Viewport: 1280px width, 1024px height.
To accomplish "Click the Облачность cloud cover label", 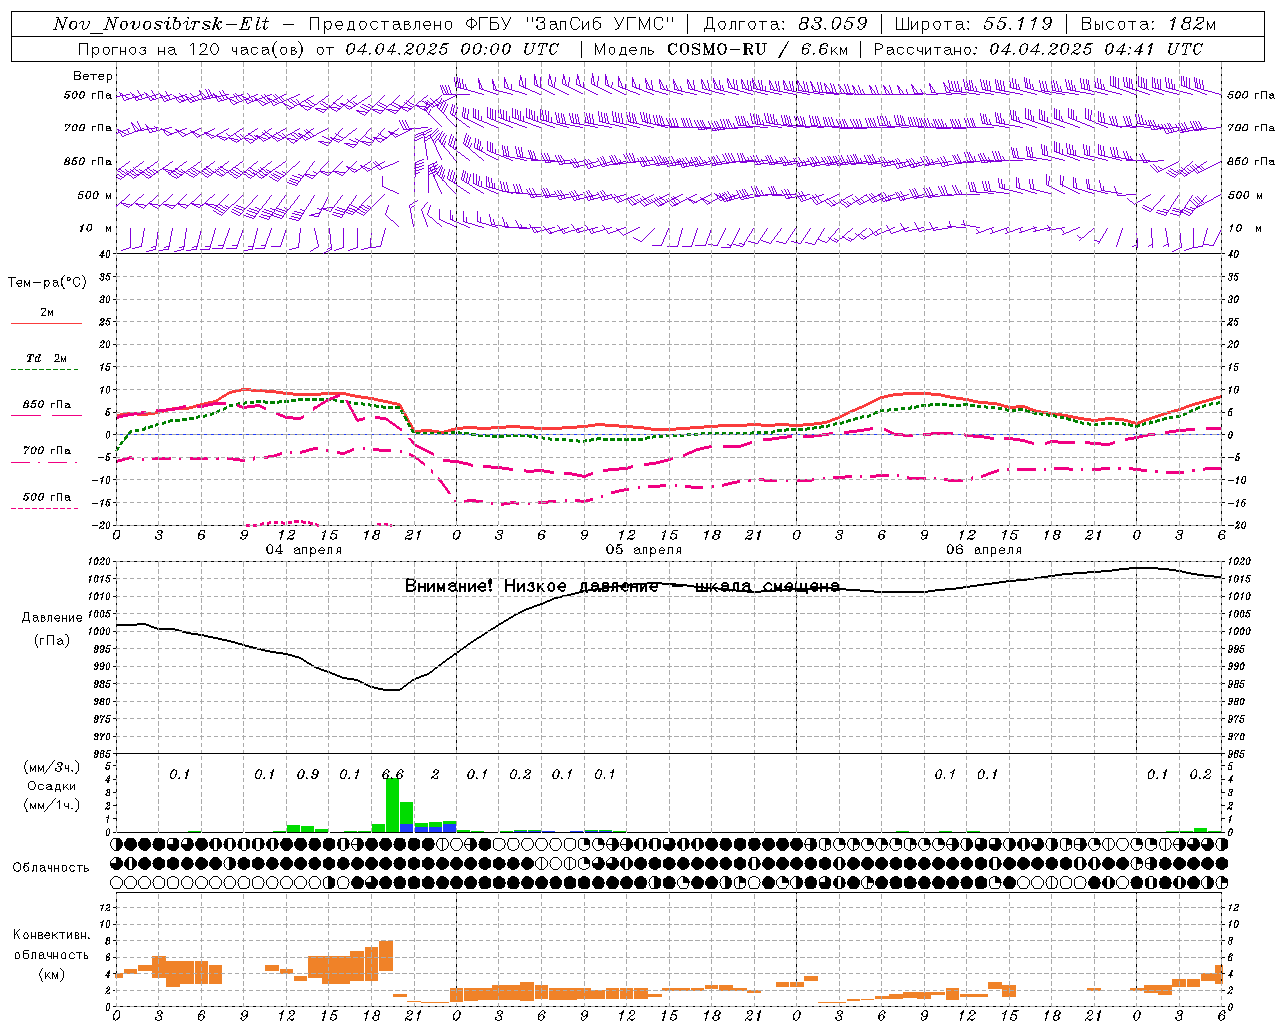I will 51,867.
